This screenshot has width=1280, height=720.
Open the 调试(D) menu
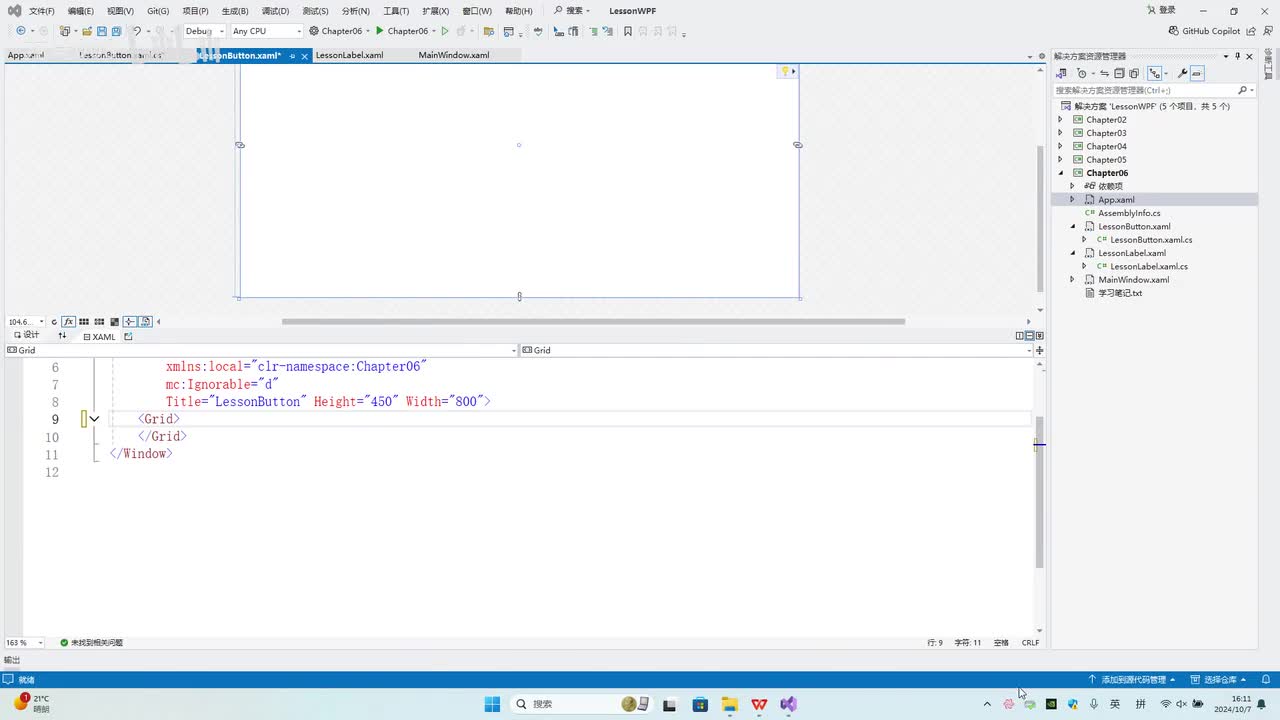[x=275, y=11]
